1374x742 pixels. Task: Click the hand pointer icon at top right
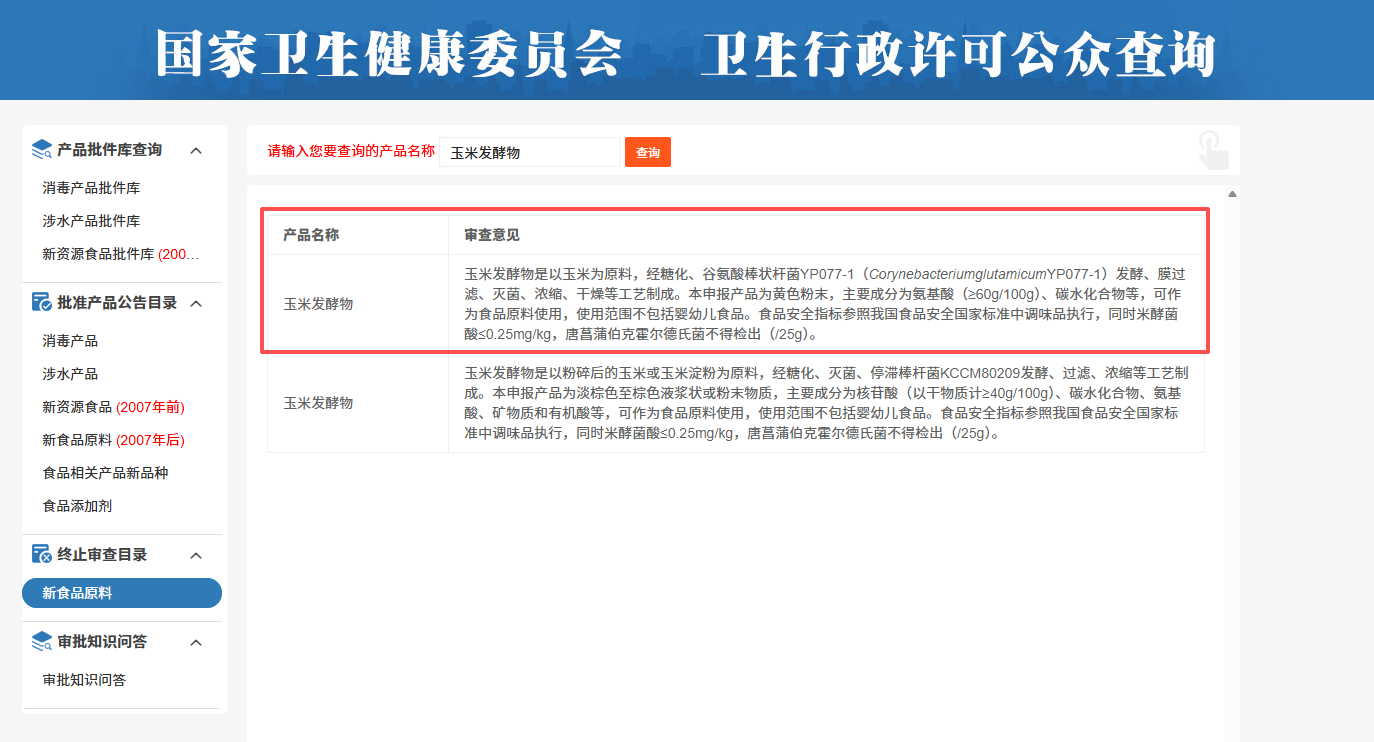point(1213,150)
